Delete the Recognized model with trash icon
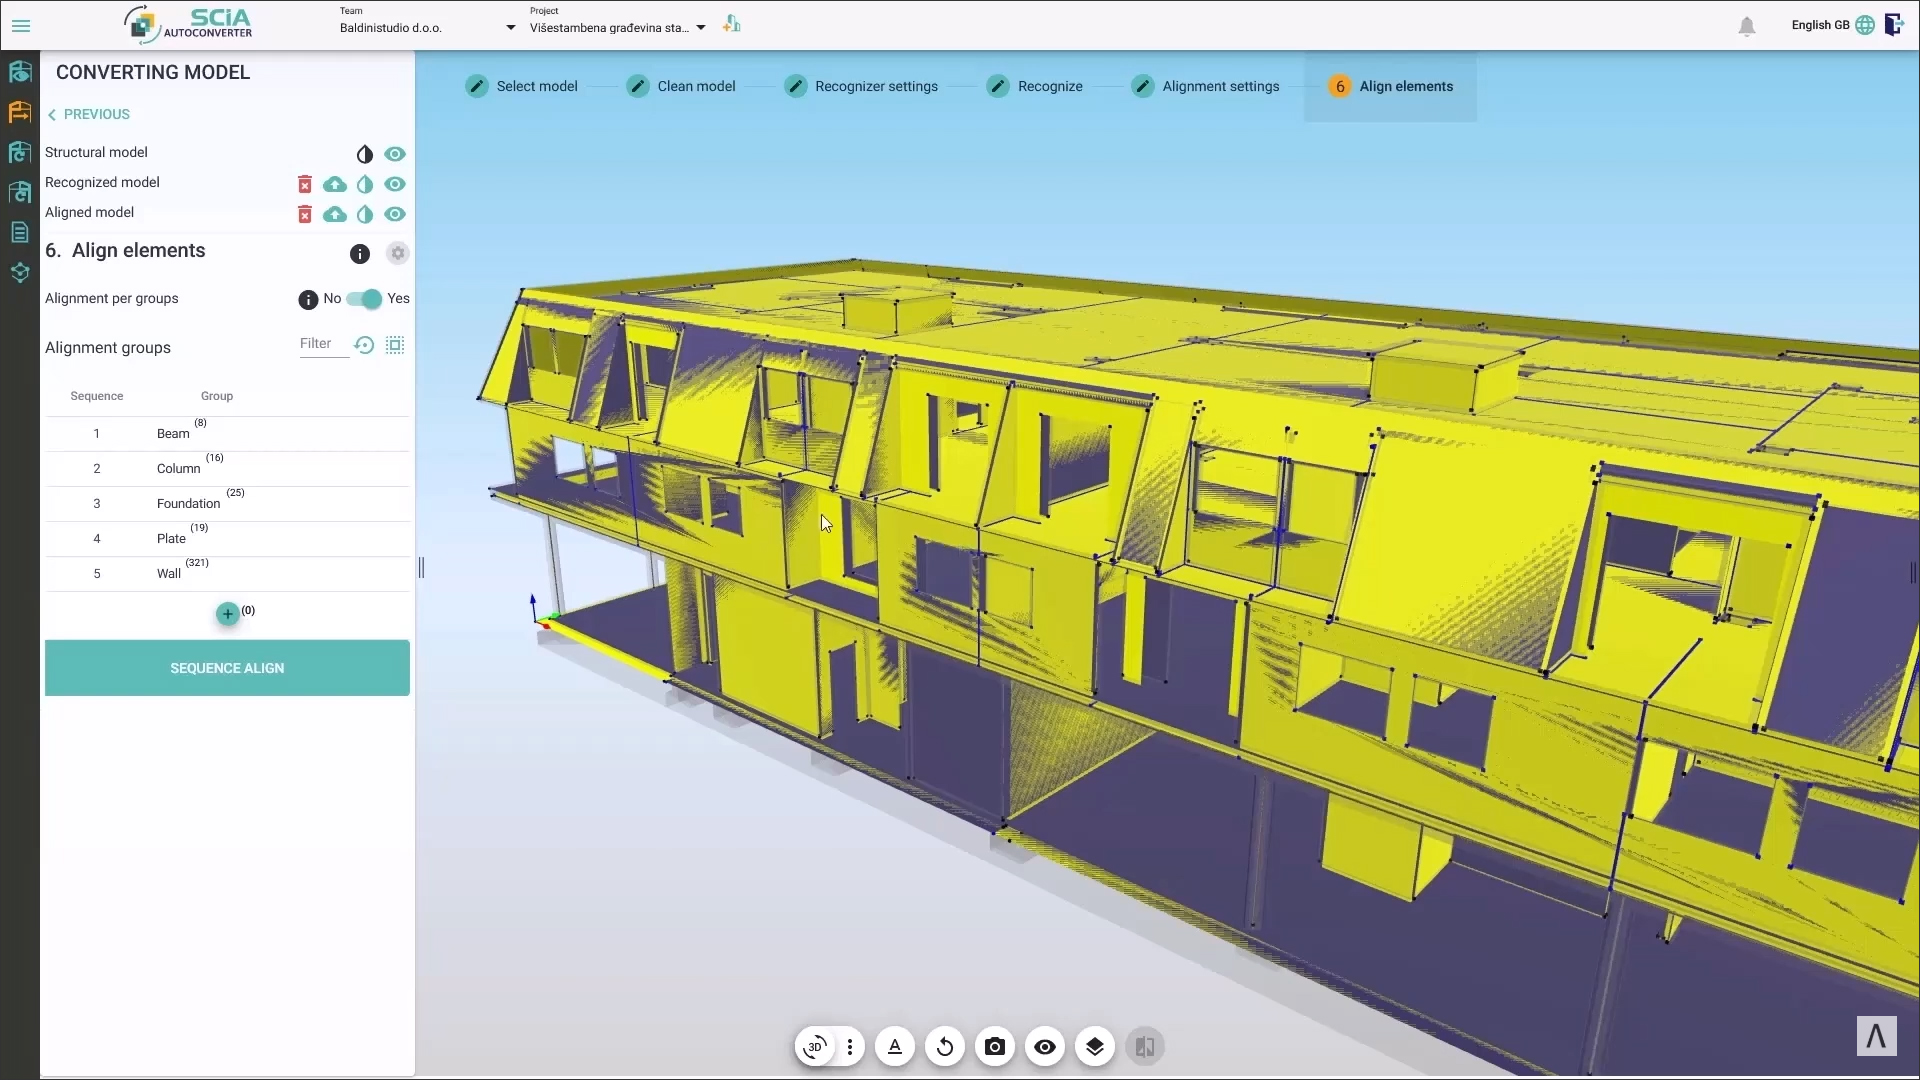 [x=305, y=184]
